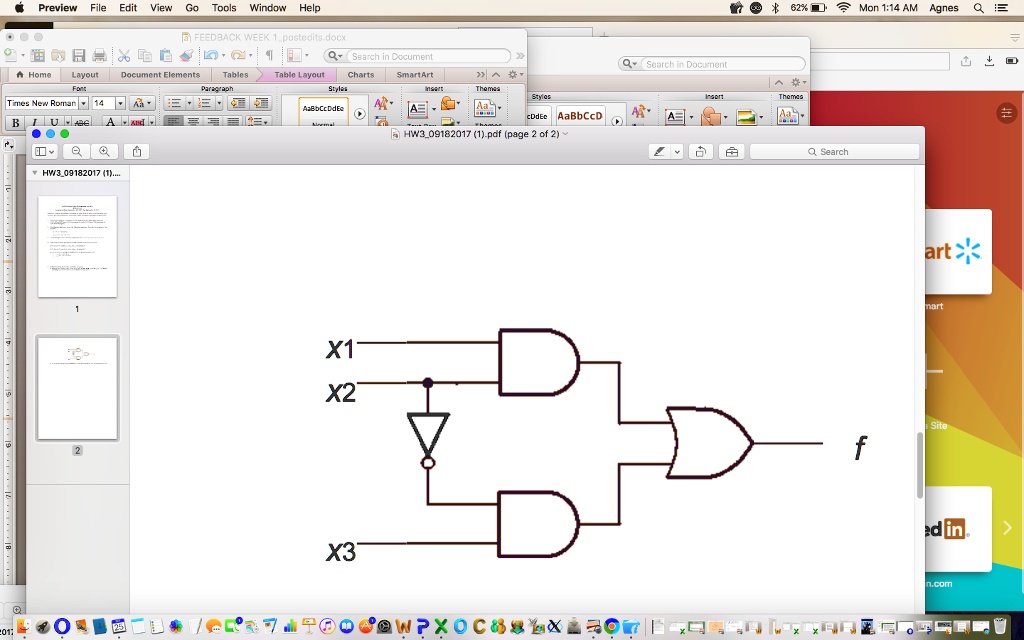Image resolution: width=1024 pixels, height=640 pixels.
Task: Toggle numbered list in Word
Action: point(205,103)
